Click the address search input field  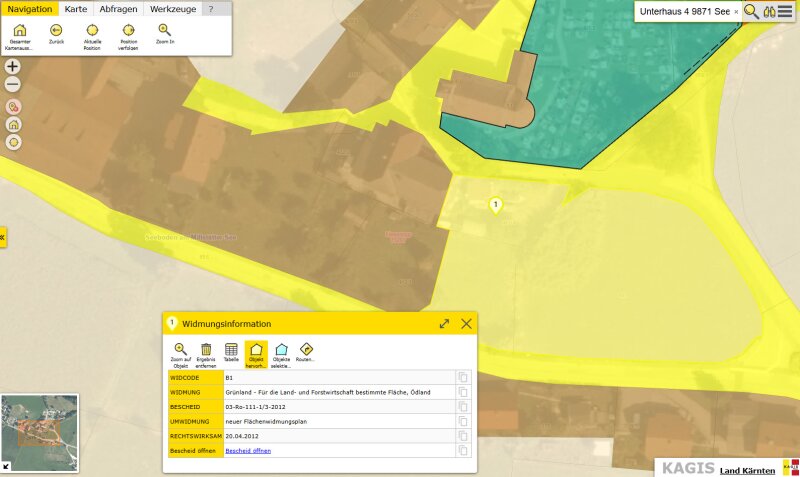click(x=684, y=12)
